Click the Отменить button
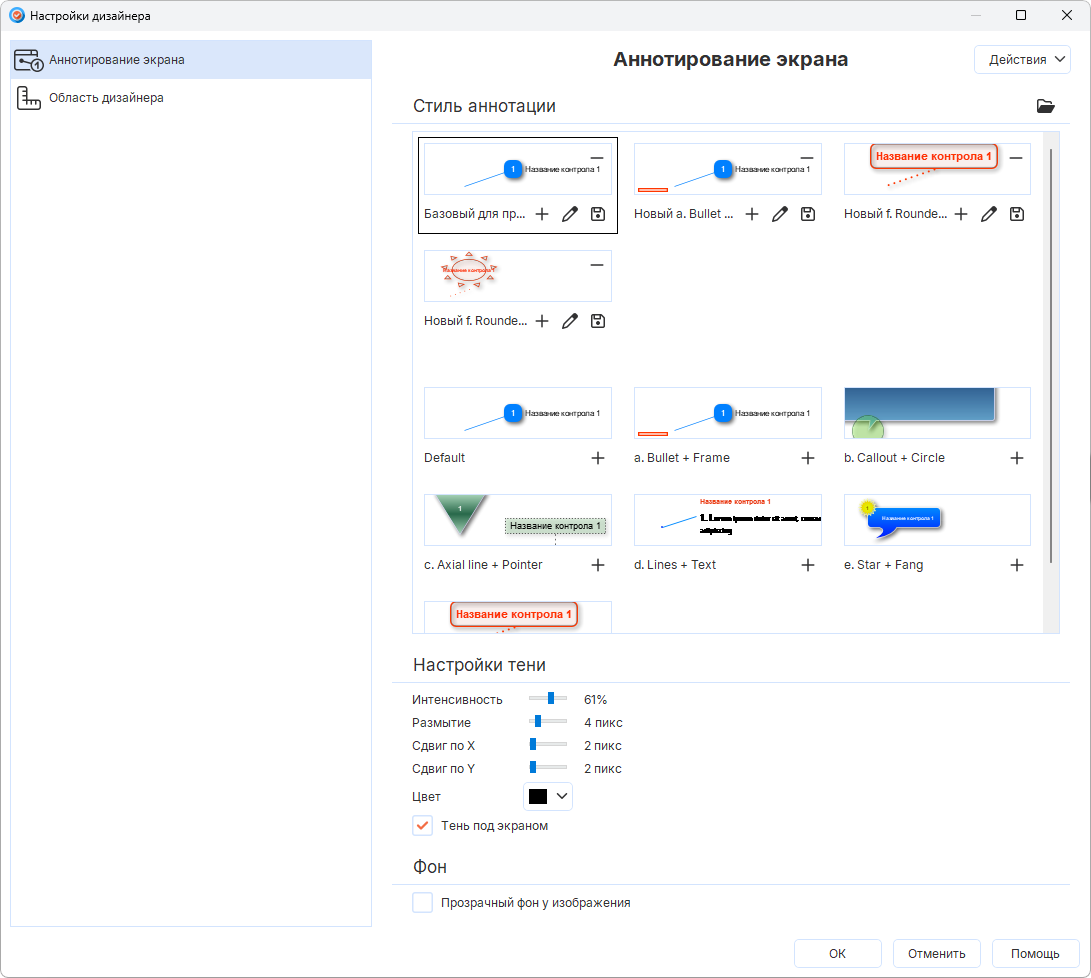 (936, 953)
